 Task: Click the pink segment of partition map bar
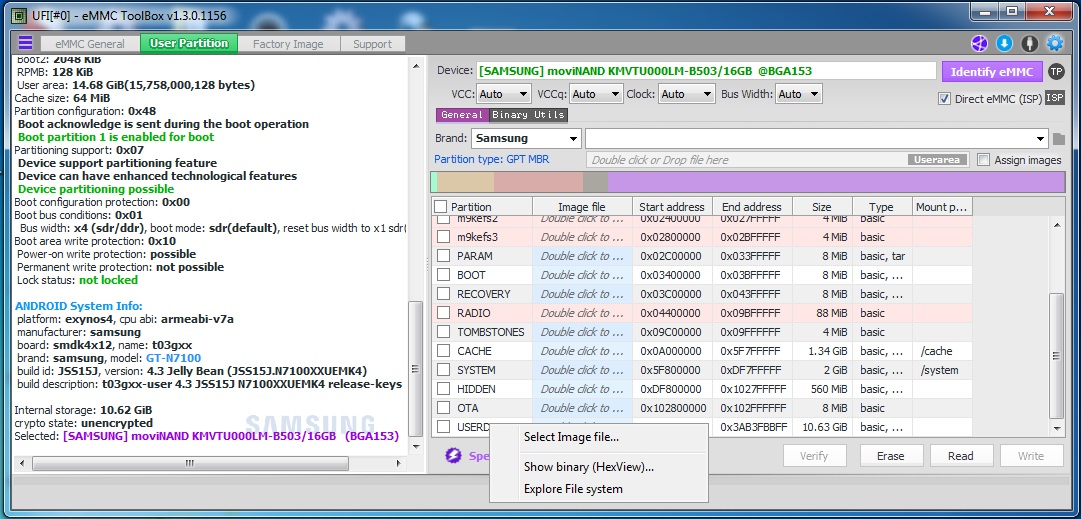point(538,182)
